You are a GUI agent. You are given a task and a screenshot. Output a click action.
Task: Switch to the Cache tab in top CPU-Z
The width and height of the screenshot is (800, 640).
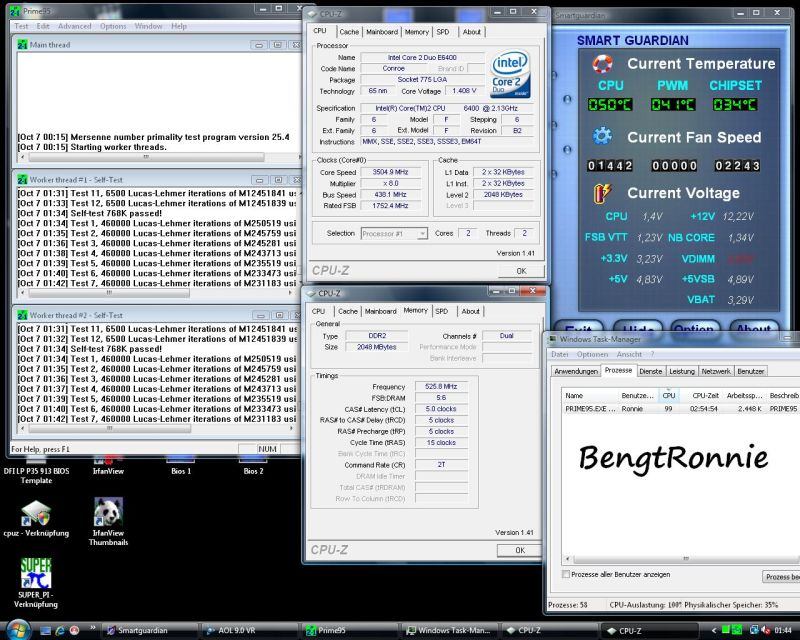[x=349, y=32]
